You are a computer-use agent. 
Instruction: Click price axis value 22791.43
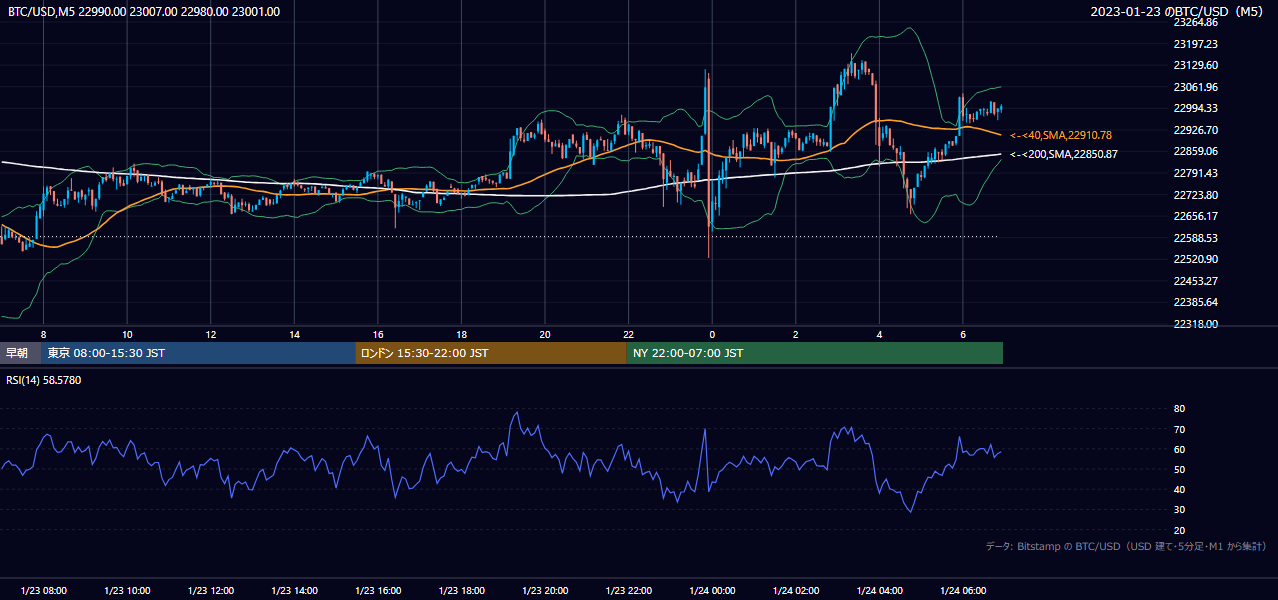1195,173
